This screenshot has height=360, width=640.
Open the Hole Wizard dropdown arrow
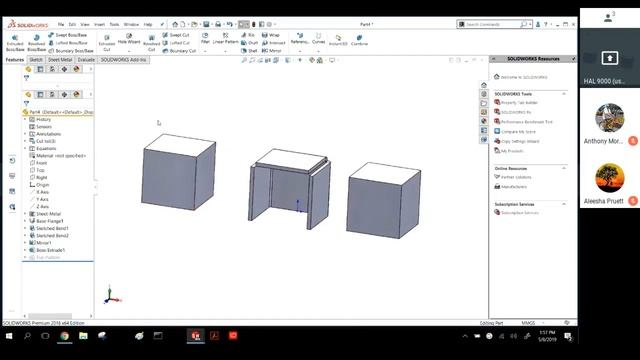tap(129, 51)
